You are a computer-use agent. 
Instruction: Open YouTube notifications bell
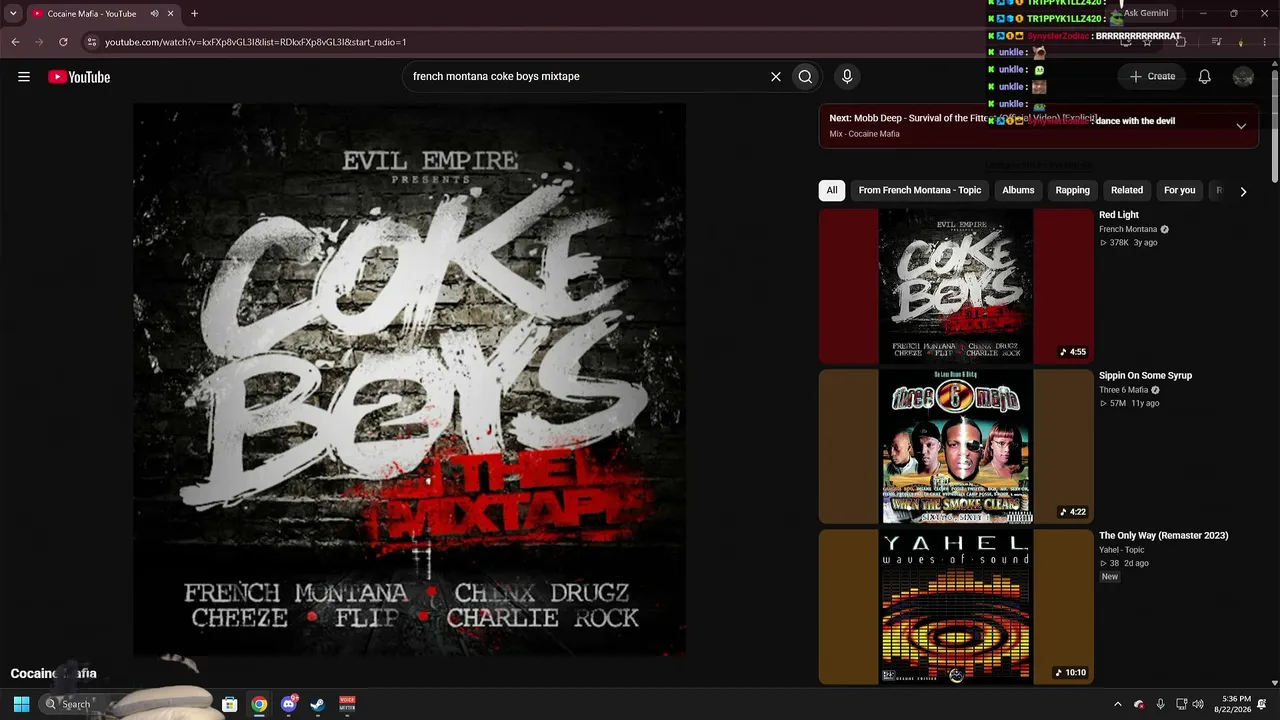(1205, 77)
